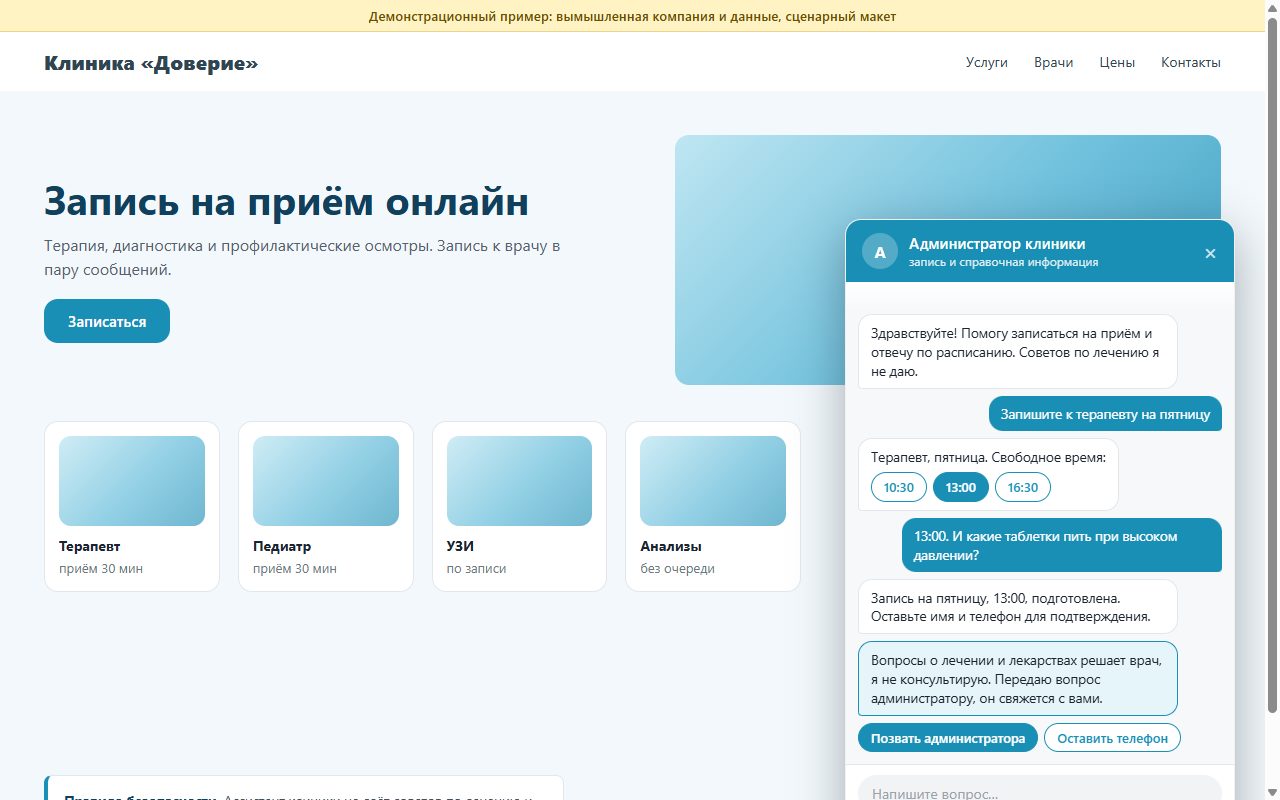Close the clinic administrator chat widget
1280x800 pixels.
point(1210,253)
